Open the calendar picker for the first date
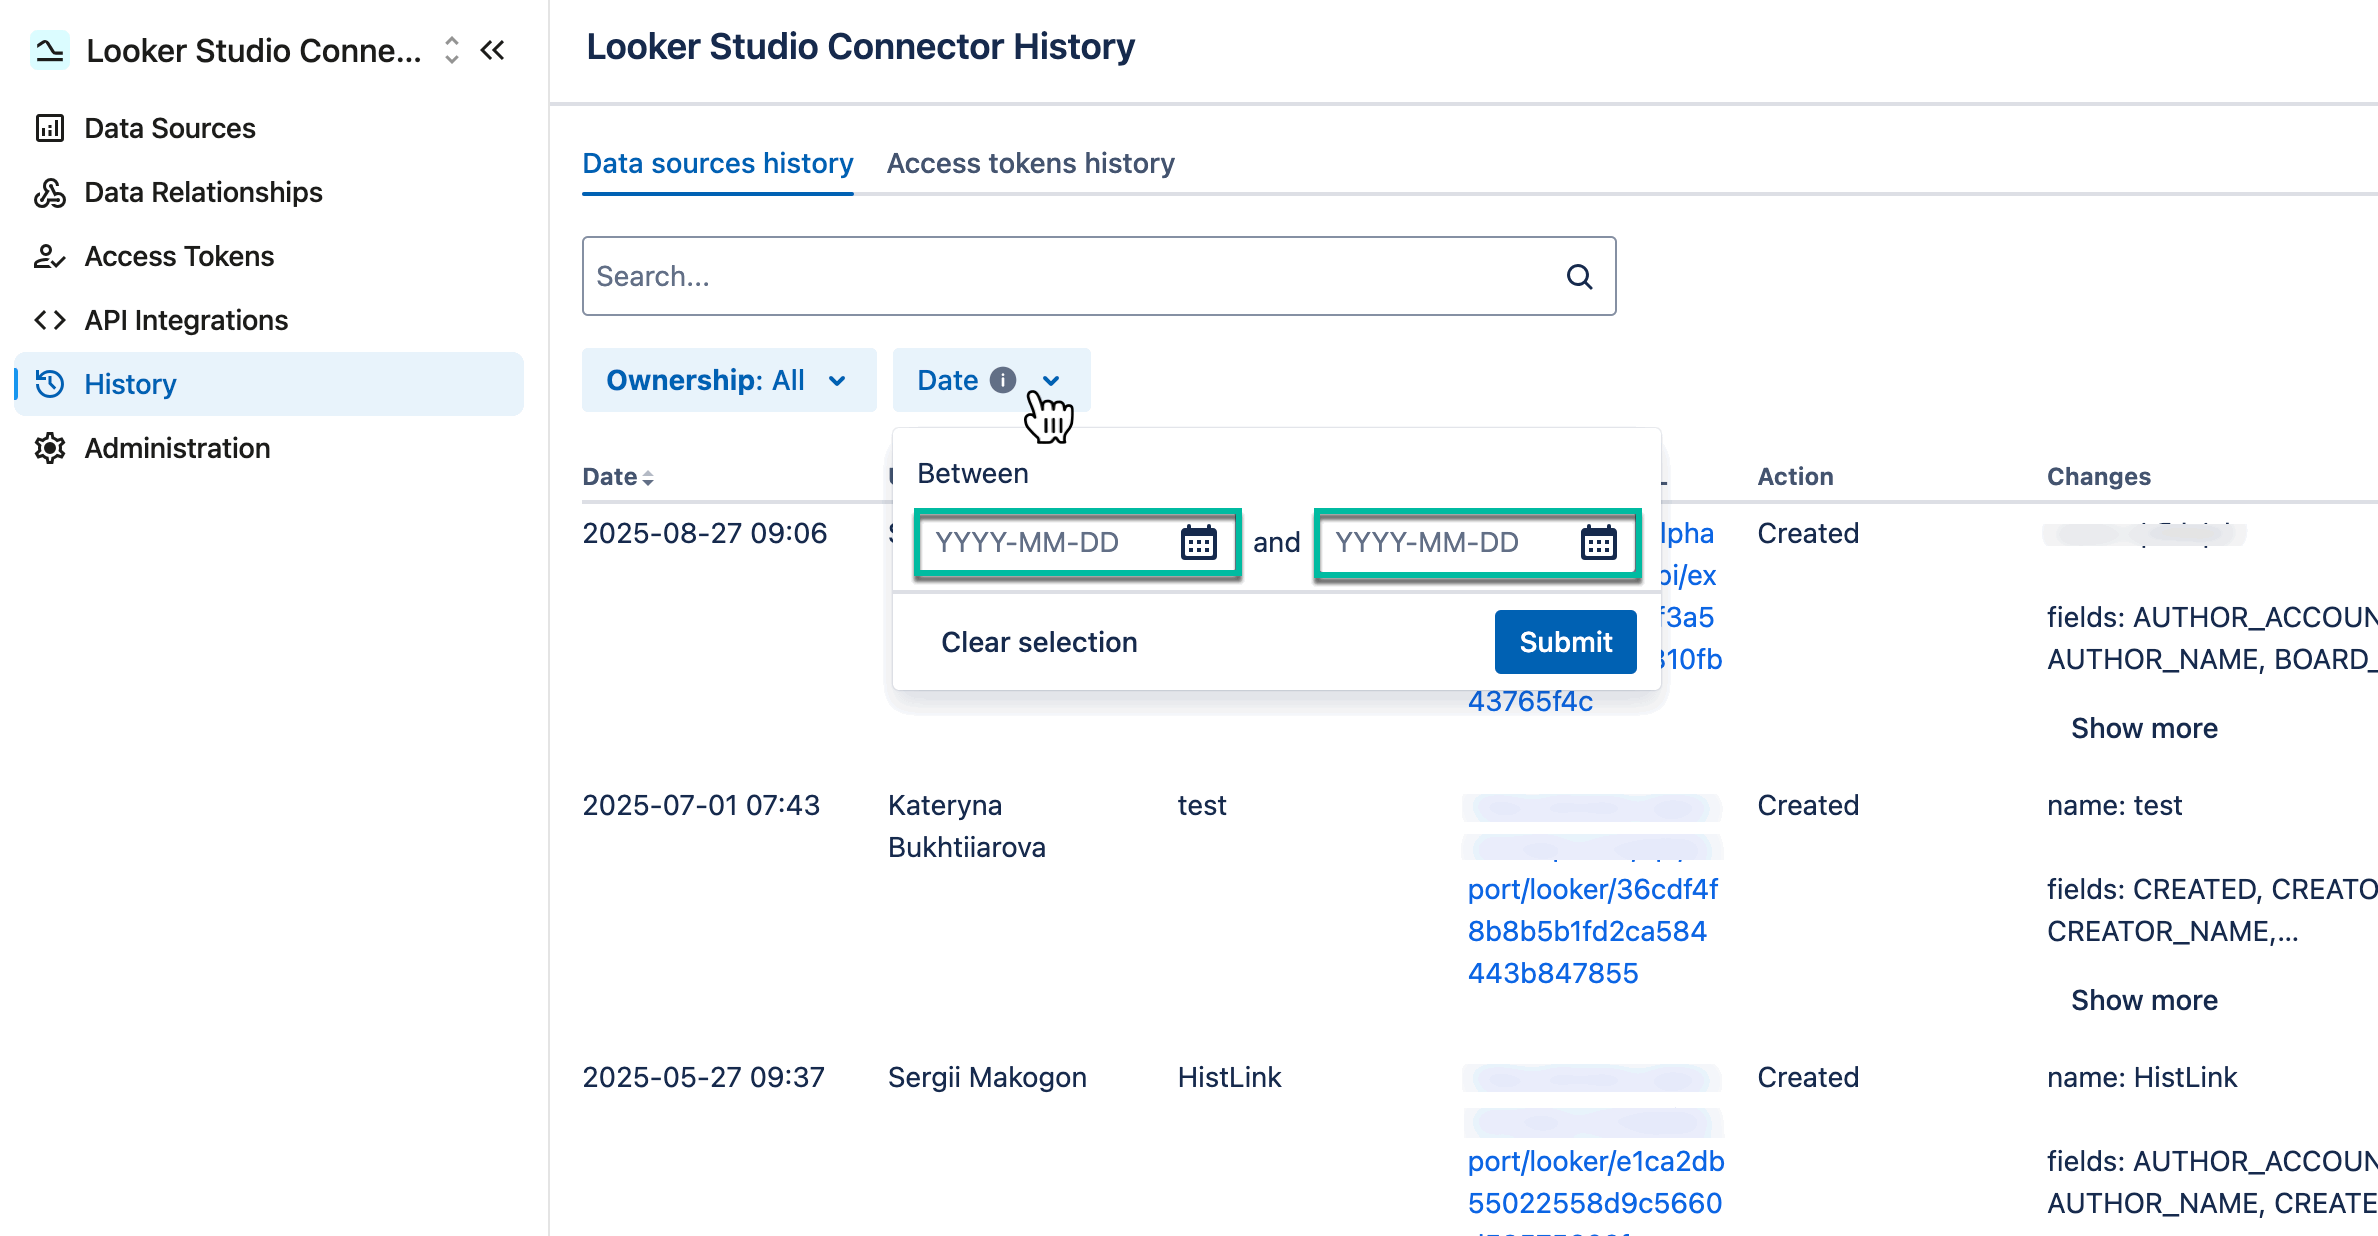Screen dimensions: 2378x1236 click(1198, 543)
